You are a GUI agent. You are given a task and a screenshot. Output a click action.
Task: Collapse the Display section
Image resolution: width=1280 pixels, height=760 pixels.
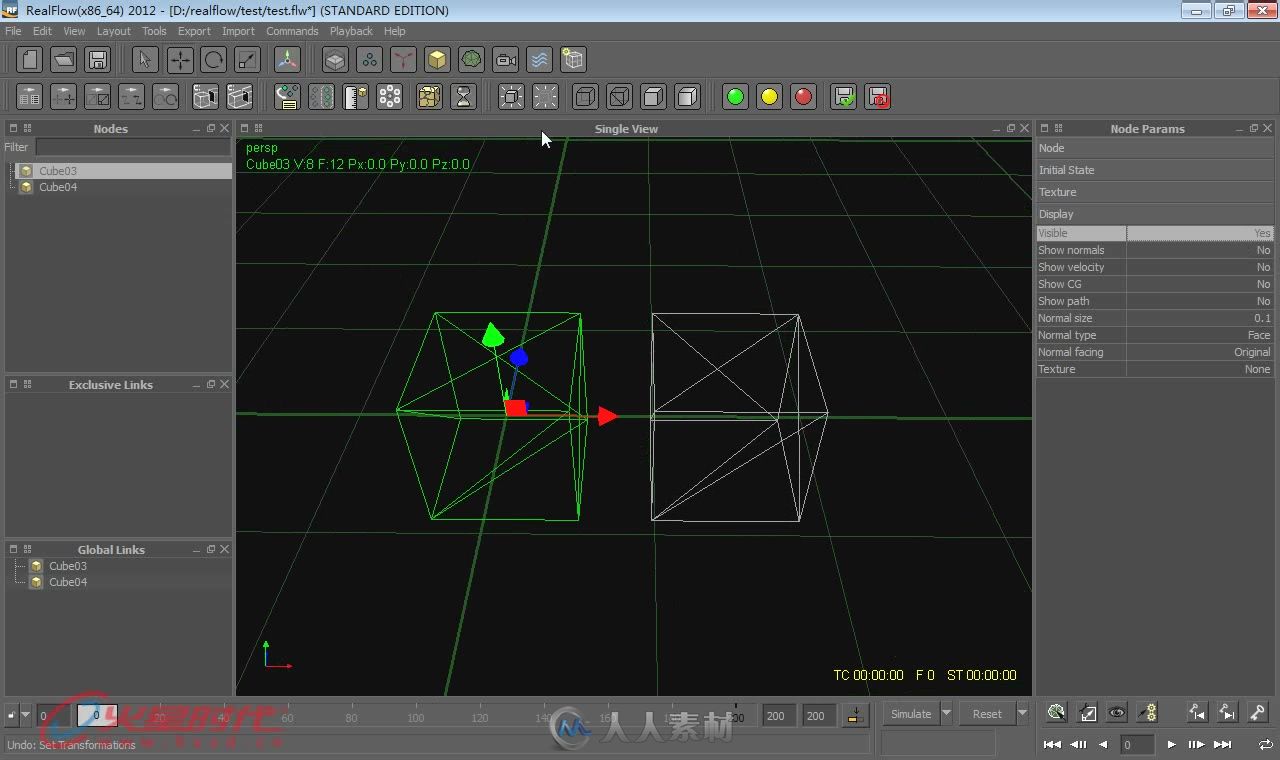pyautogui.click(x=1155, y=214)
